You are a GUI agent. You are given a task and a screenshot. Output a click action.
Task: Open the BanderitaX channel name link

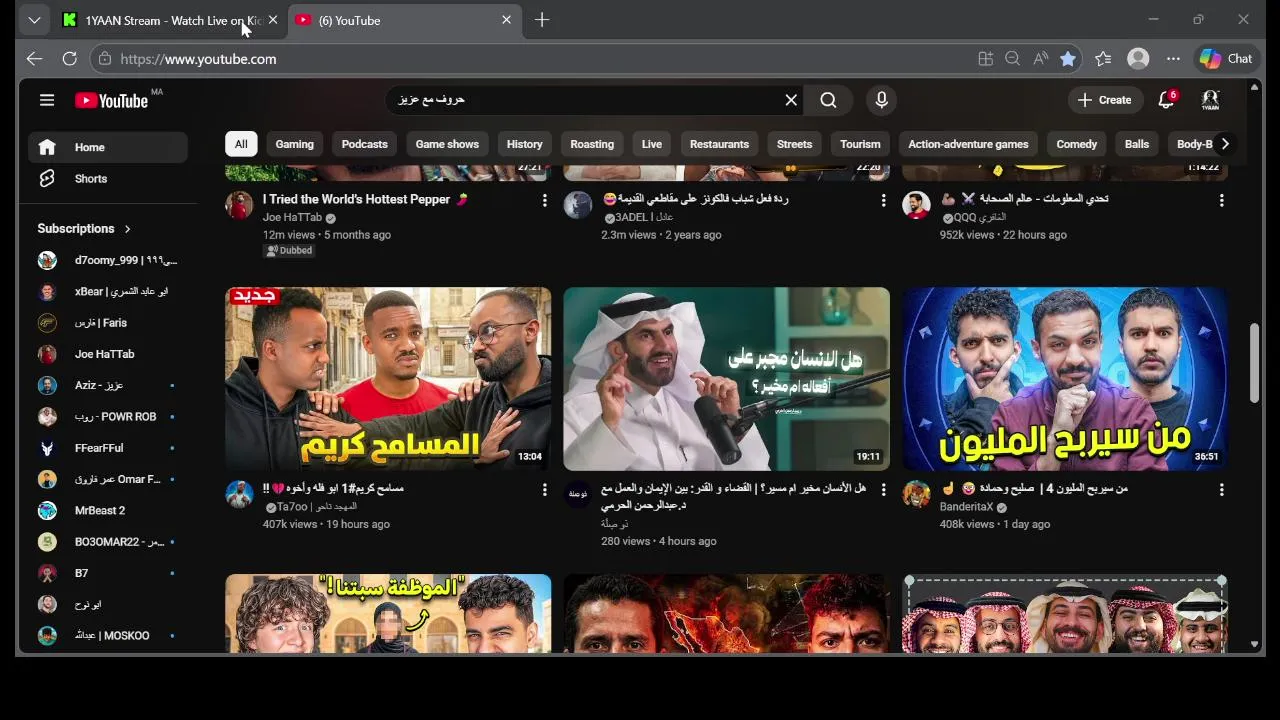(x=966, y=507)
